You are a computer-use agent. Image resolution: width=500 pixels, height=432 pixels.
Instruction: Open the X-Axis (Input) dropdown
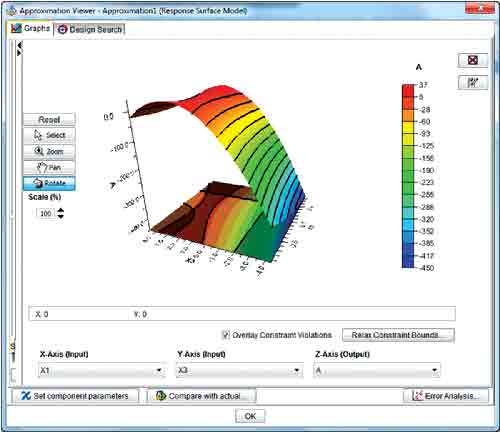coord(102,370)
